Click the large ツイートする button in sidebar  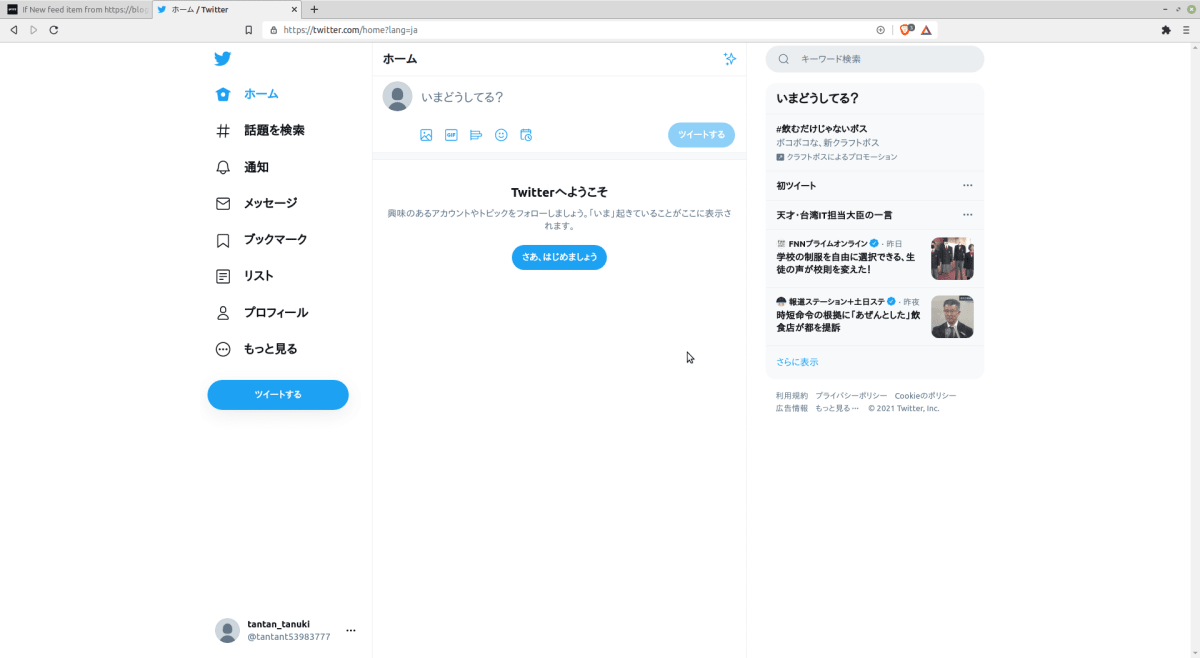coord(278,395)
